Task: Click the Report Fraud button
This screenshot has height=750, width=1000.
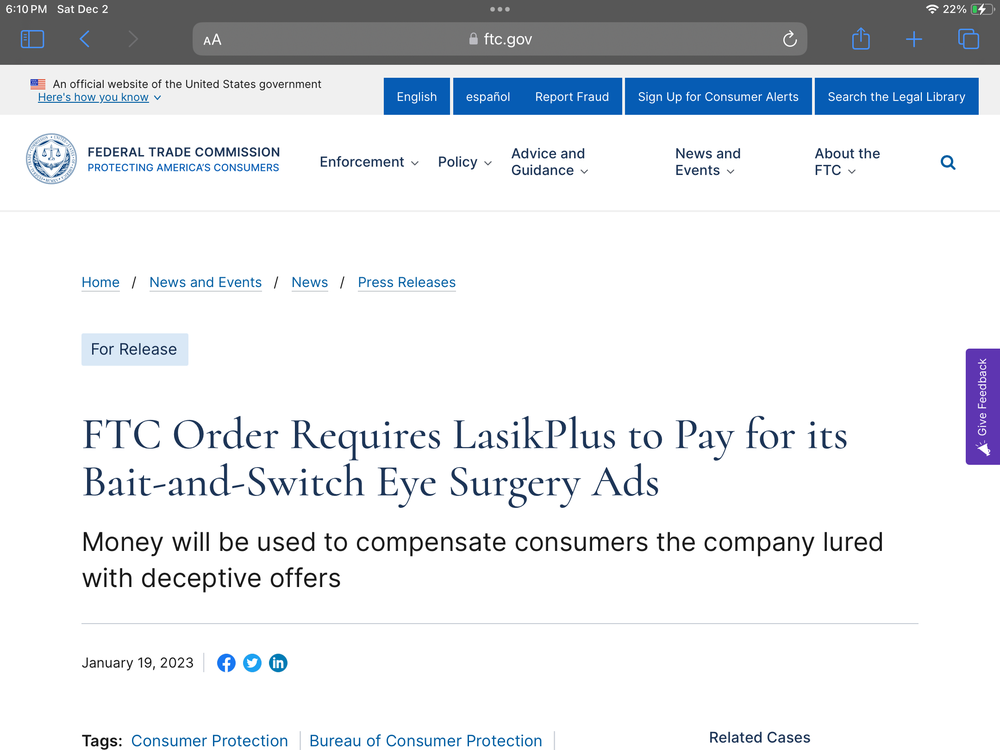Action: [x=572, y=97]
